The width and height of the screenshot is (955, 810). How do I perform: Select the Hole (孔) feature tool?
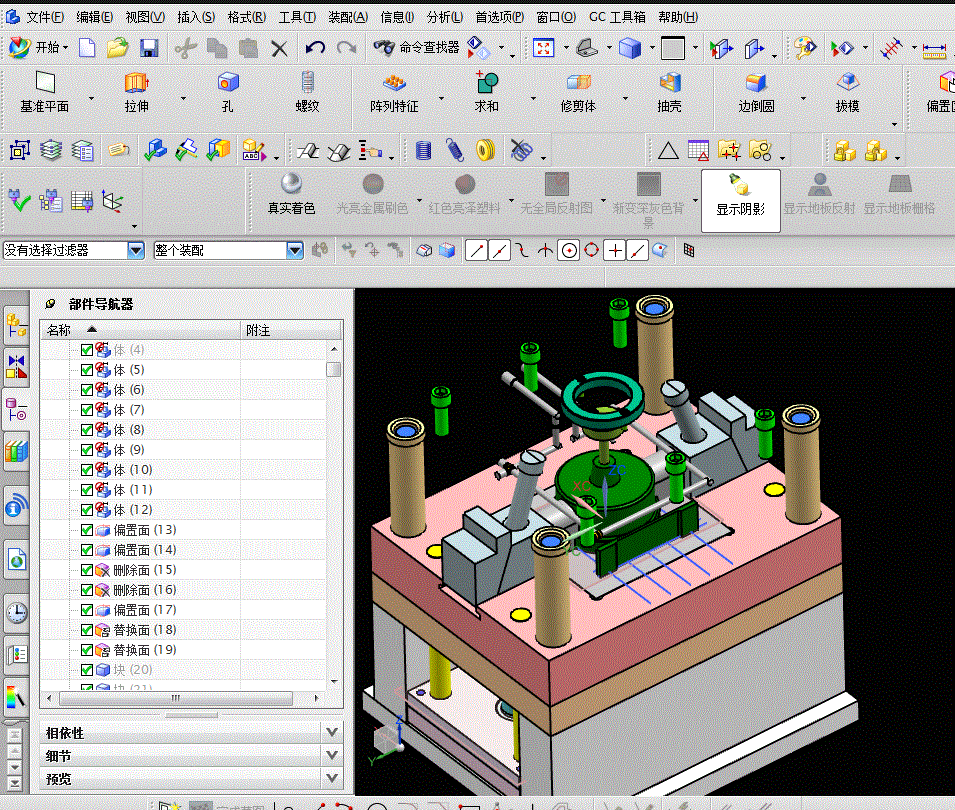(228, 92)
